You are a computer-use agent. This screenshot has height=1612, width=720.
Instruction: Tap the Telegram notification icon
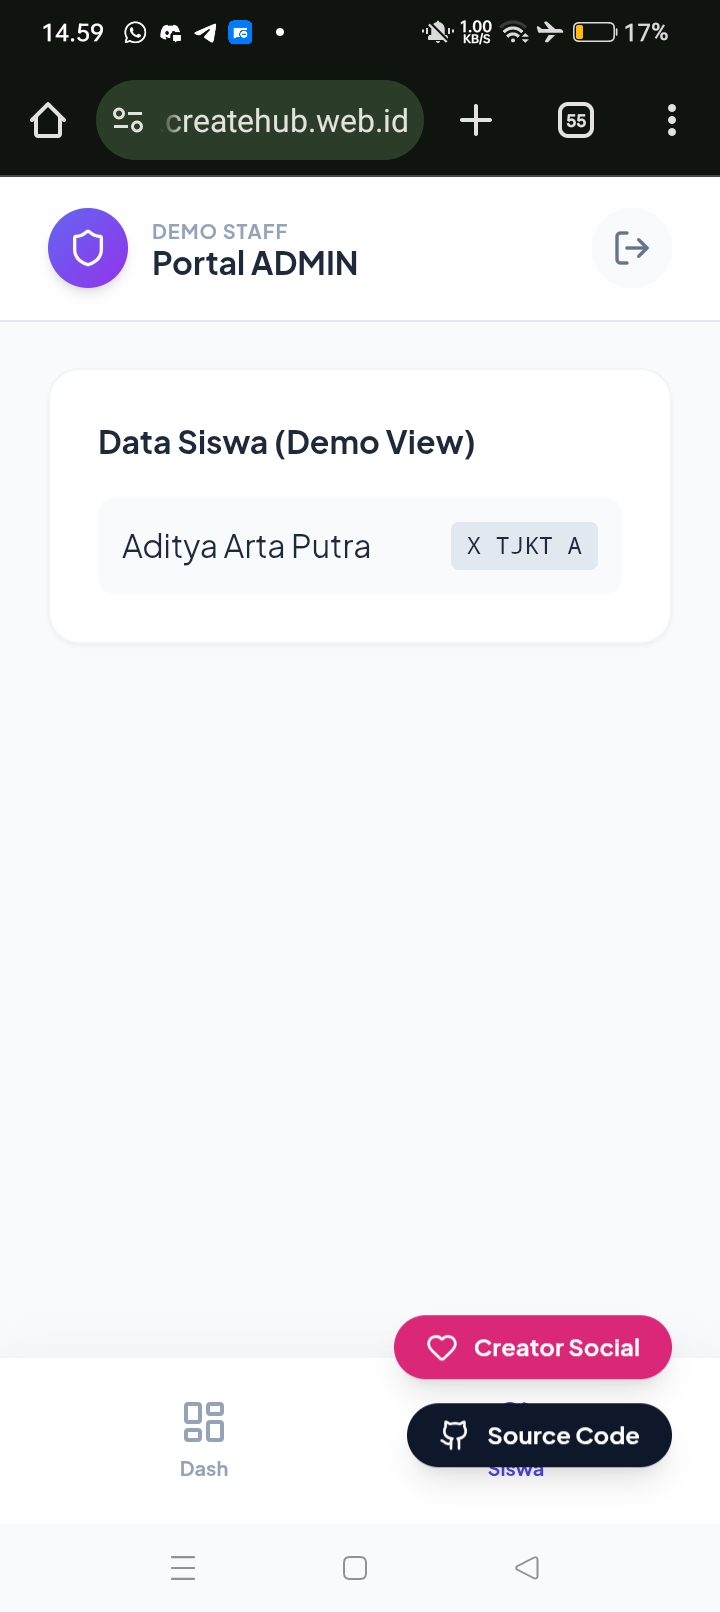point(205,33)
